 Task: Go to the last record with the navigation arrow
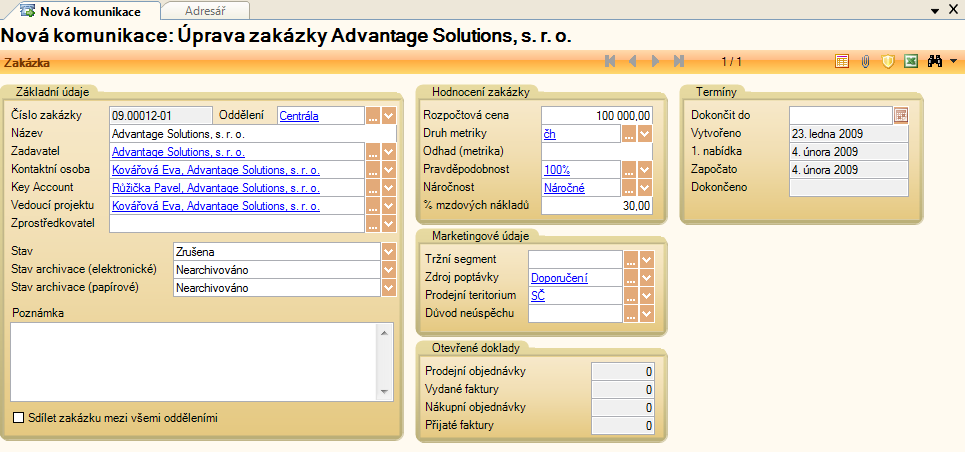tap(680, 61)
